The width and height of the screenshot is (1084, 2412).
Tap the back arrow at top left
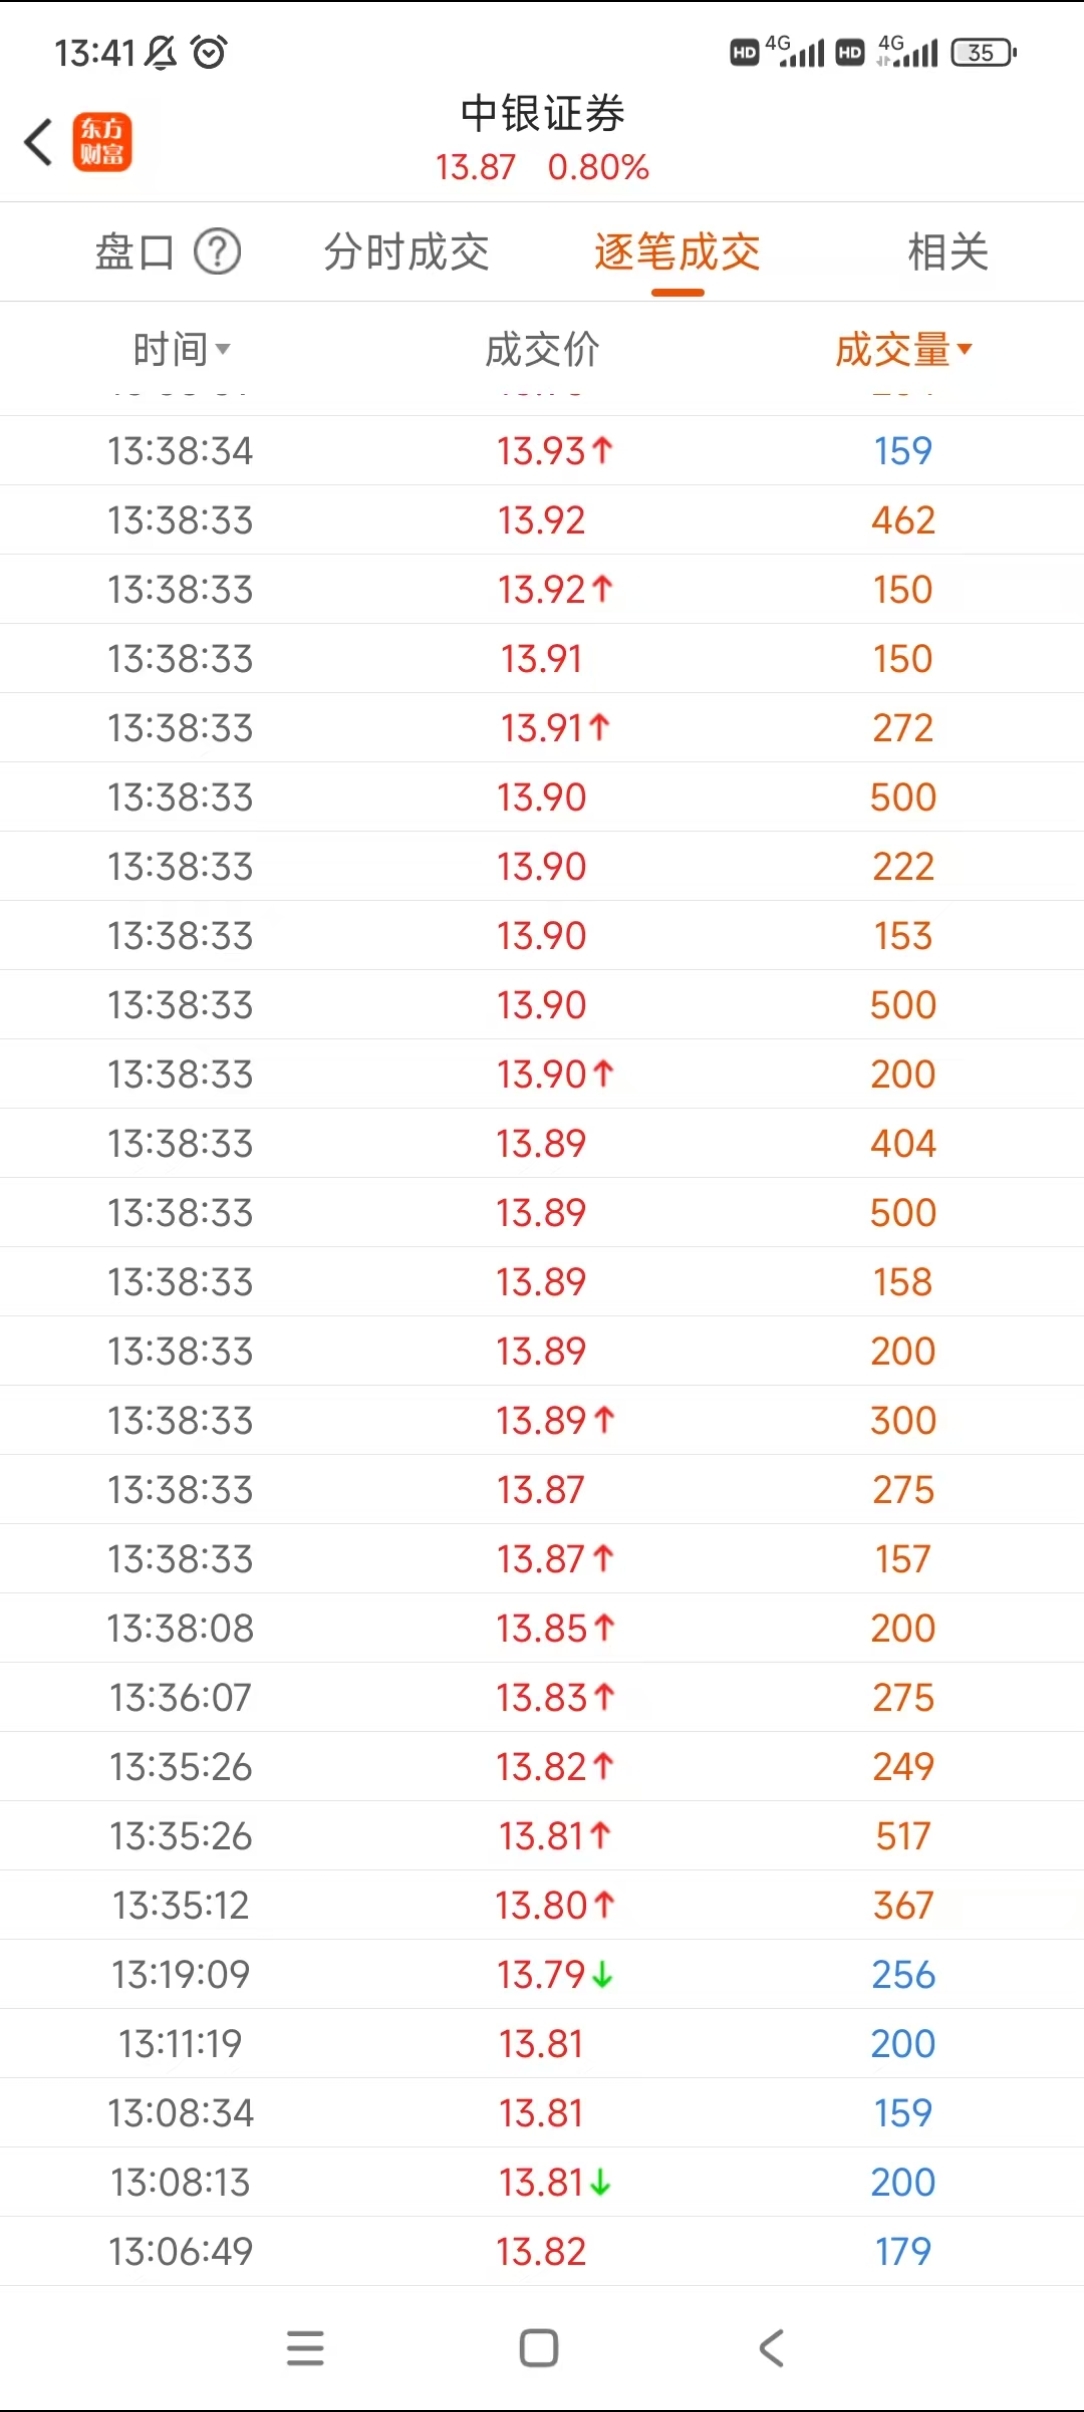point(39,141)
